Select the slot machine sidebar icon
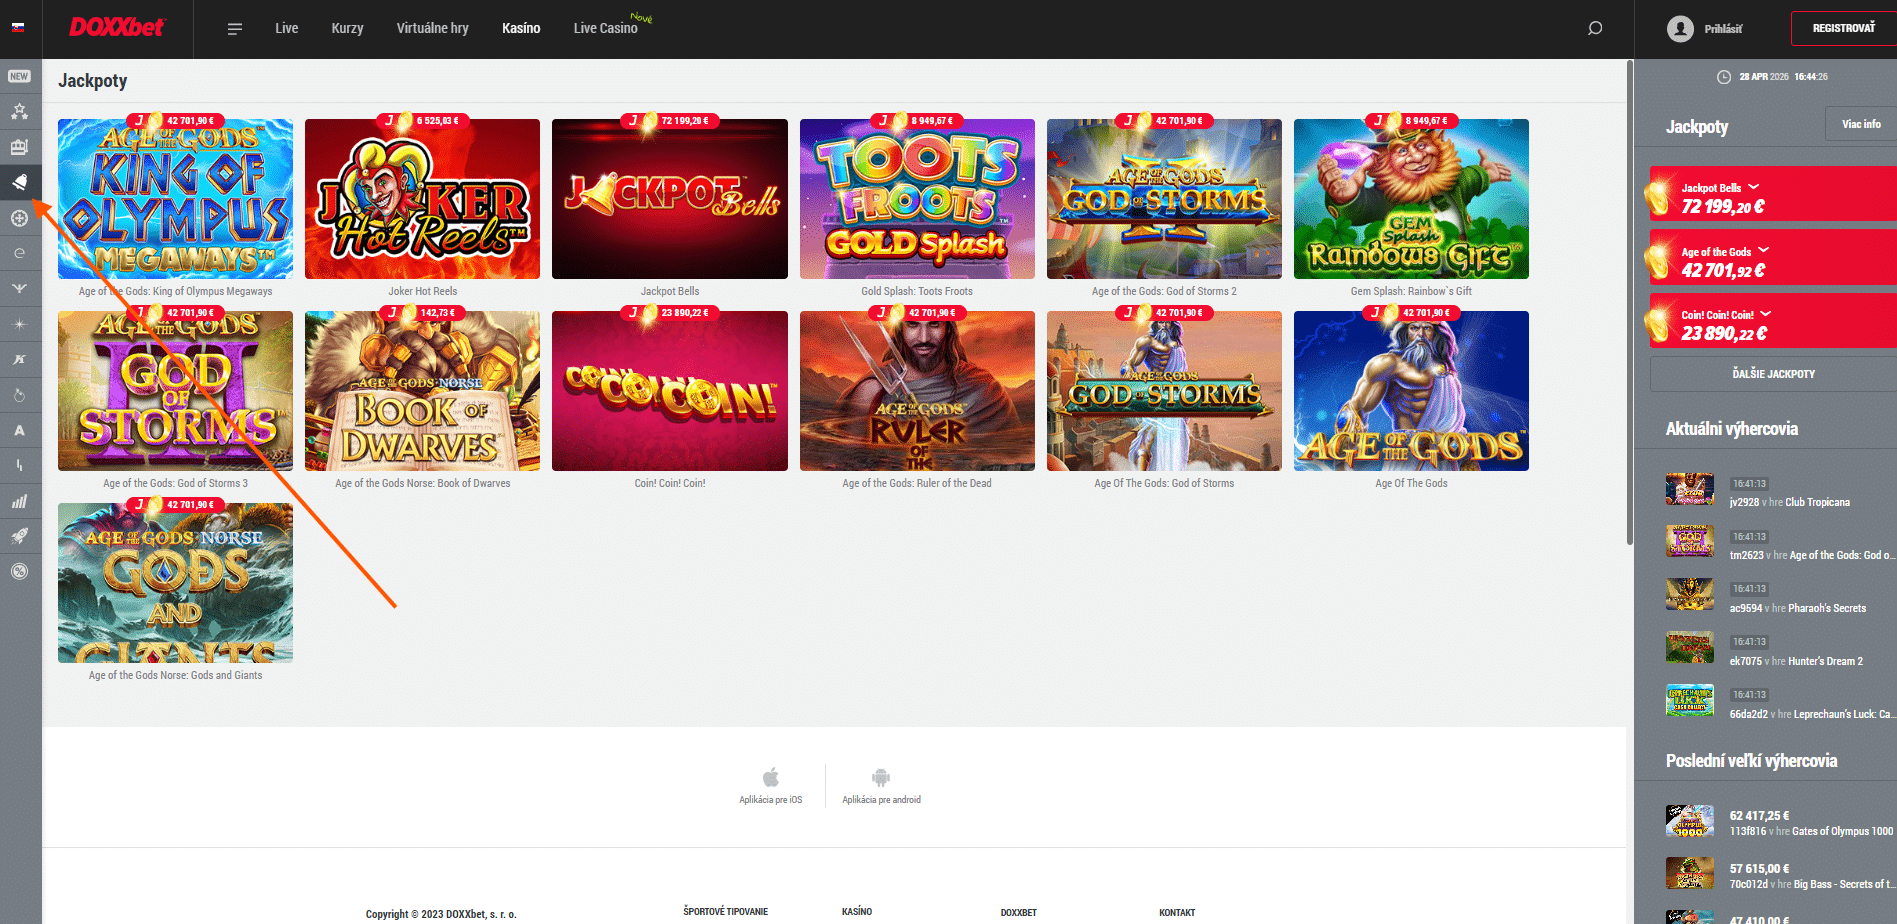Viewport: 1897px width, 924px height. pos(19,147)
